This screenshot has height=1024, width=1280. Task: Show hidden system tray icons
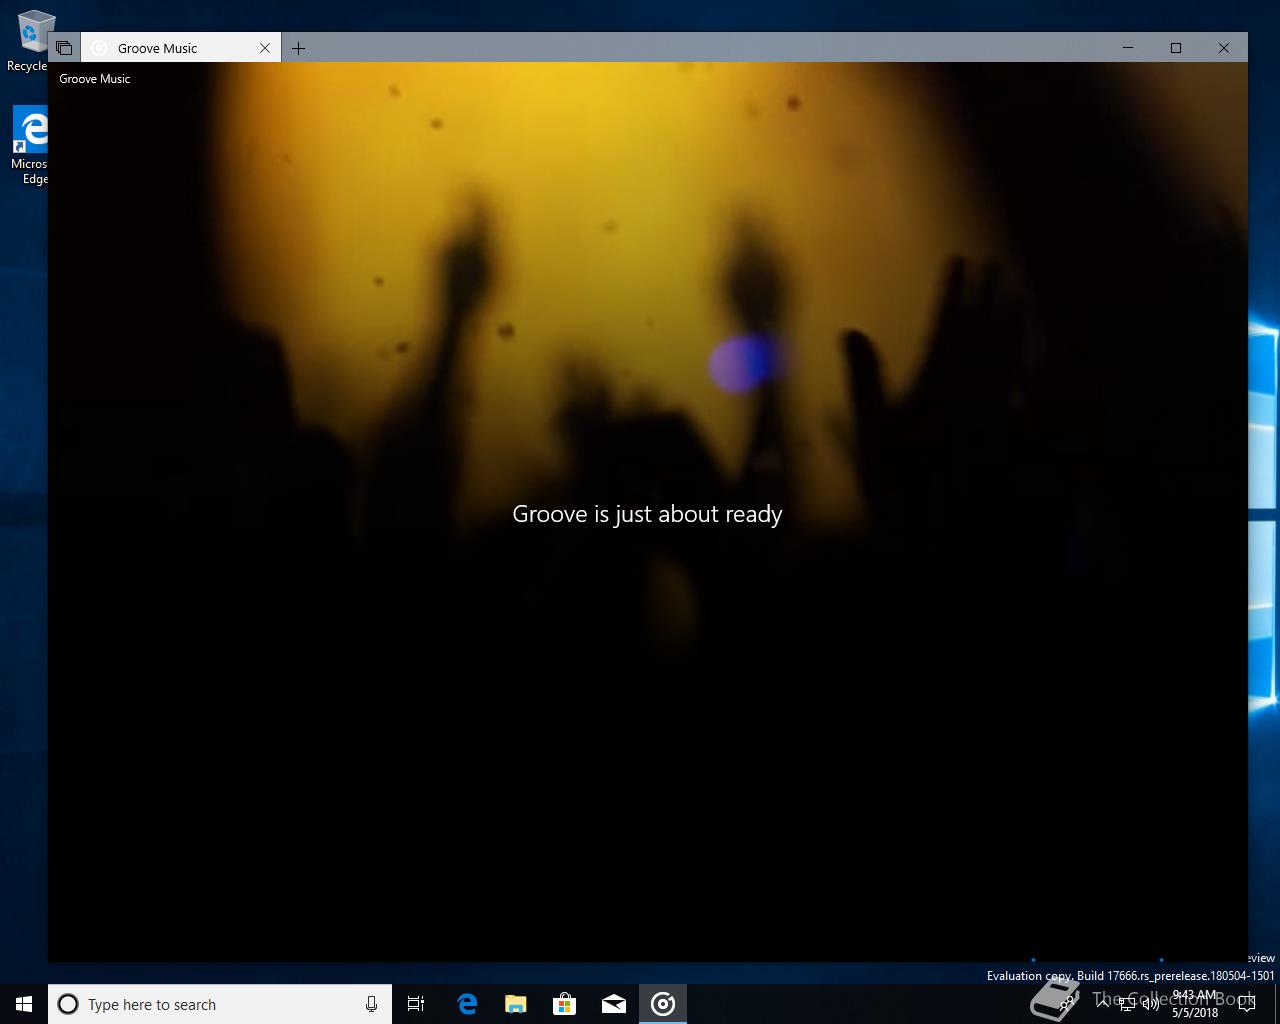[1103, 1003]
